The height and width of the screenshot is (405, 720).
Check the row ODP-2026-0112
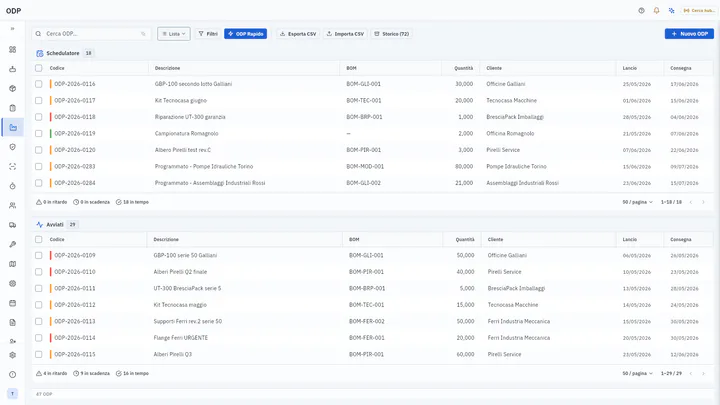[39, 305]
